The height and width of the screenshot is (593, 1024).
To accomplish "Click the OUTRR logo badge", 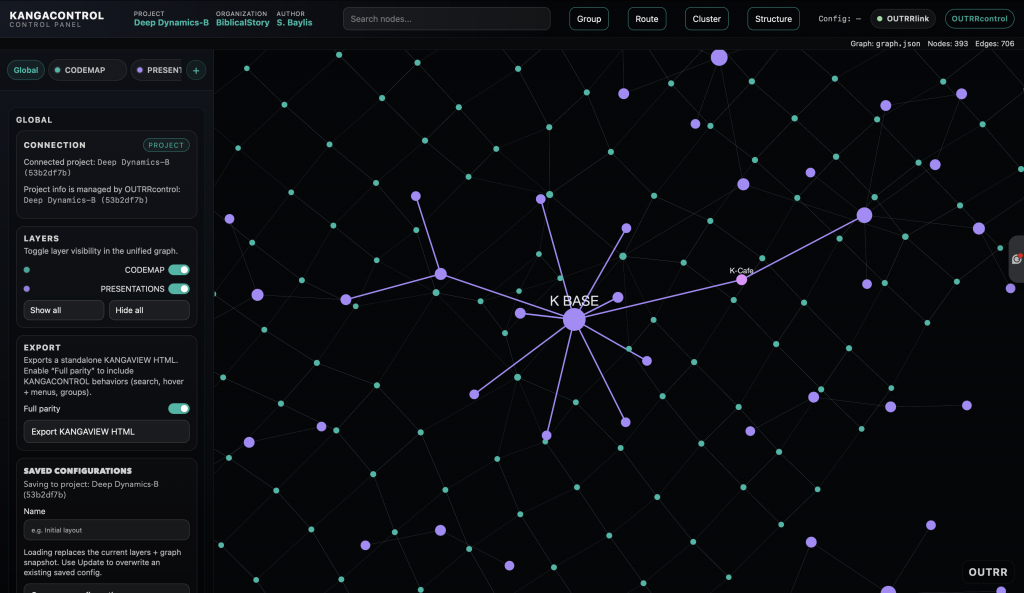I will (988, 572).
